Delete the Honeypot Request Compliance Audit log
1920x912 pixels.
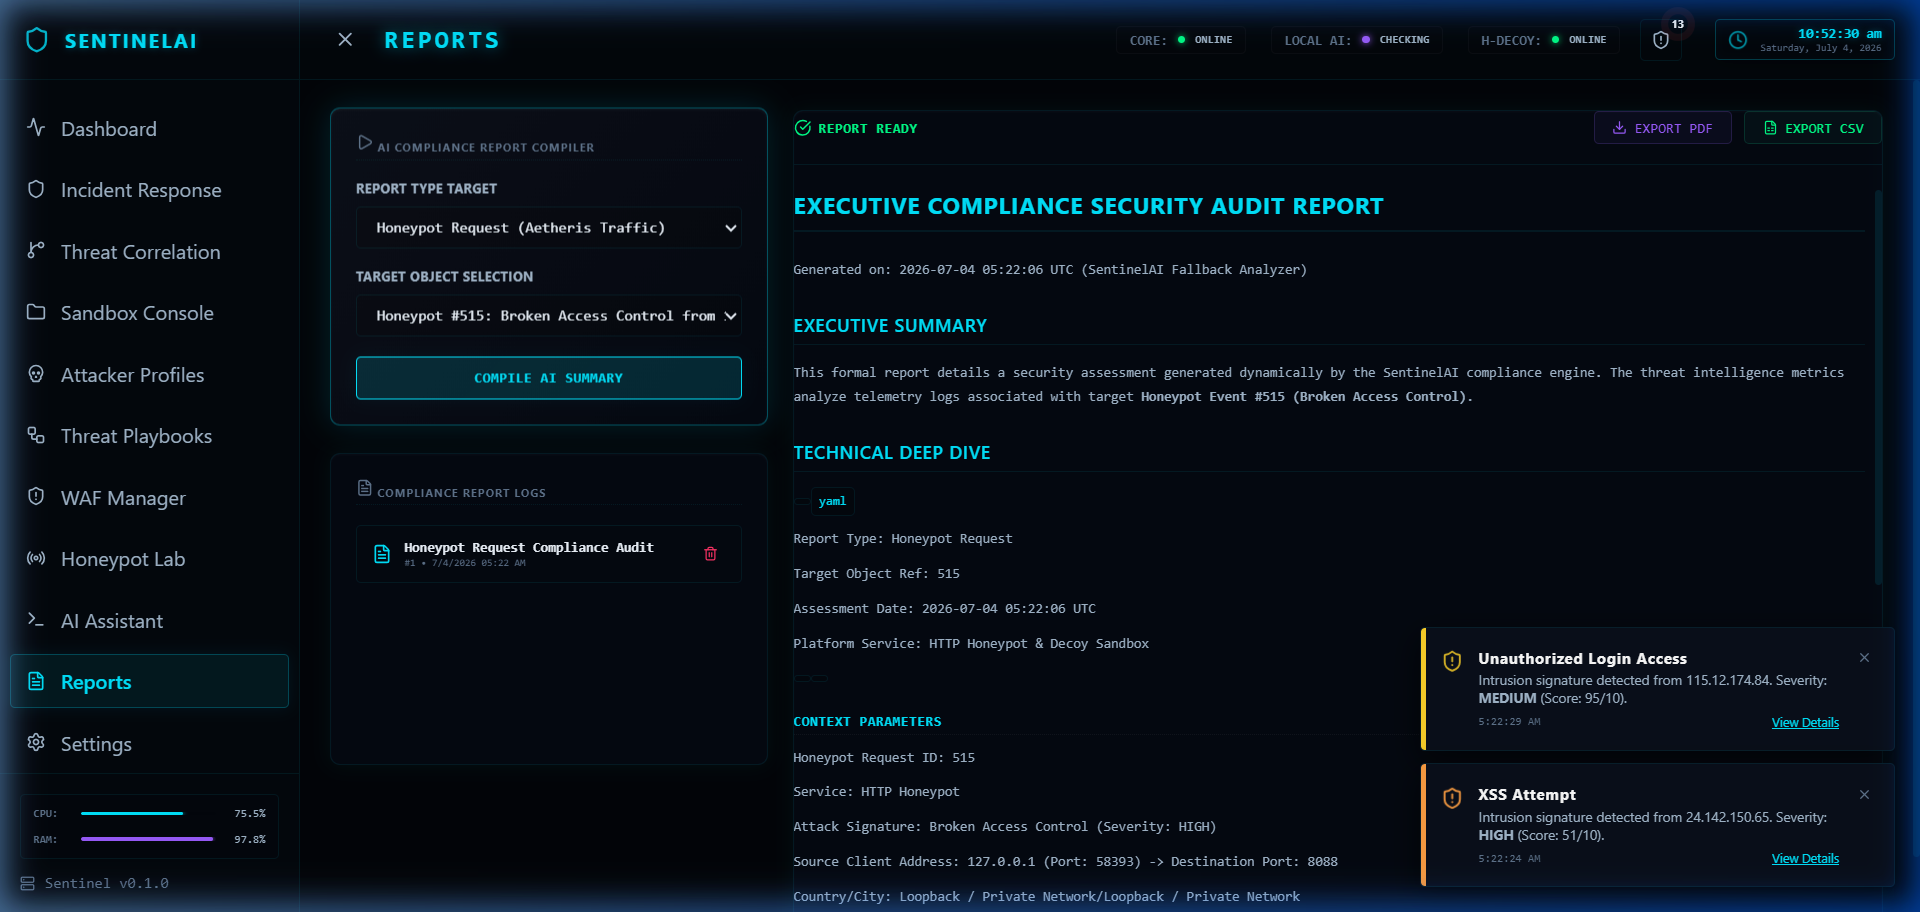pyautogui.click(x=710, y=554)
